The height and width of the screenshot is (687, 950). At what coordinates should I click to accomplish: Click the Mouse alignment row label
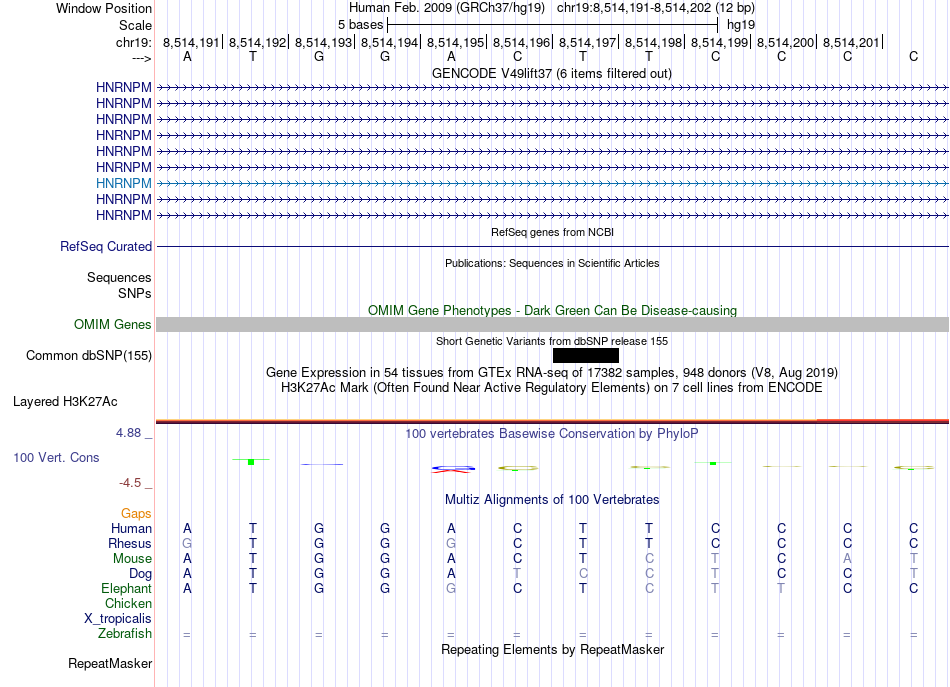click(x=132, y=559)
